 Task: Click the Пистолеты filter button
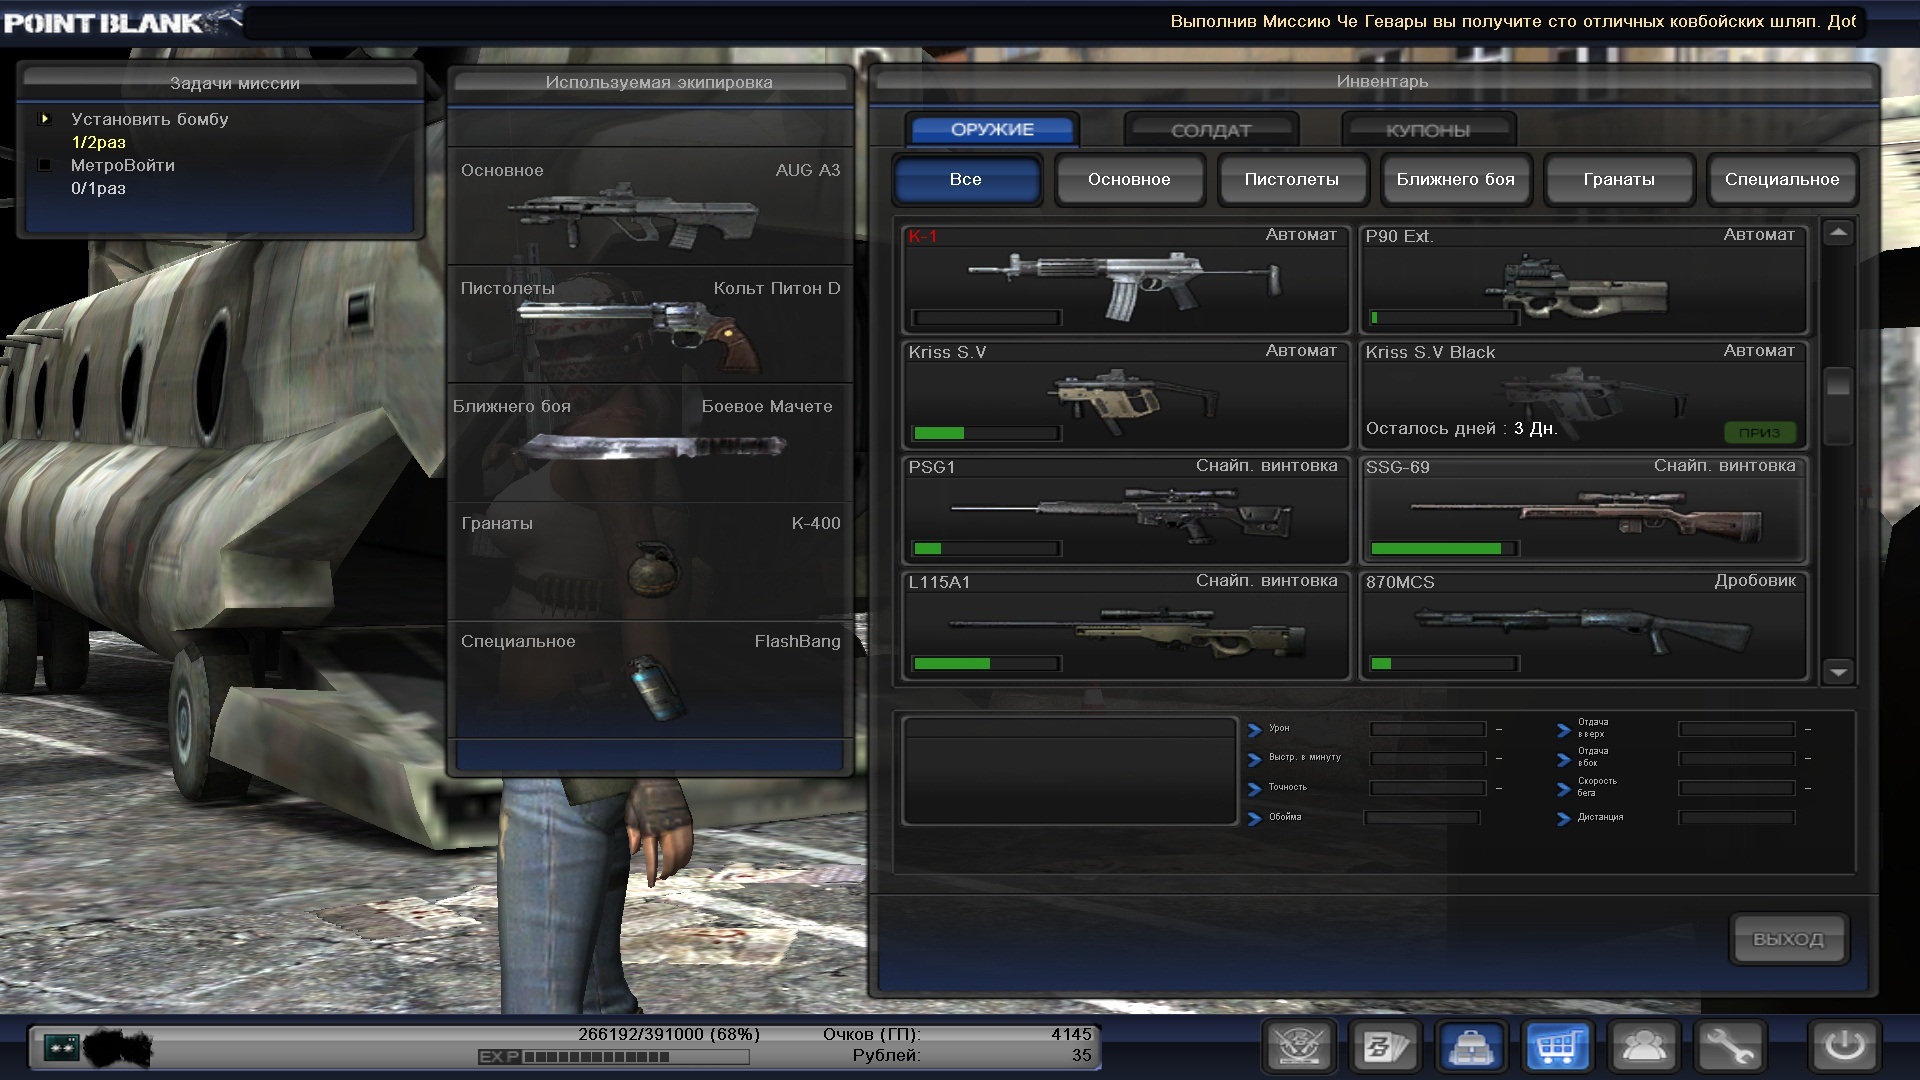tap(1292, 180)
